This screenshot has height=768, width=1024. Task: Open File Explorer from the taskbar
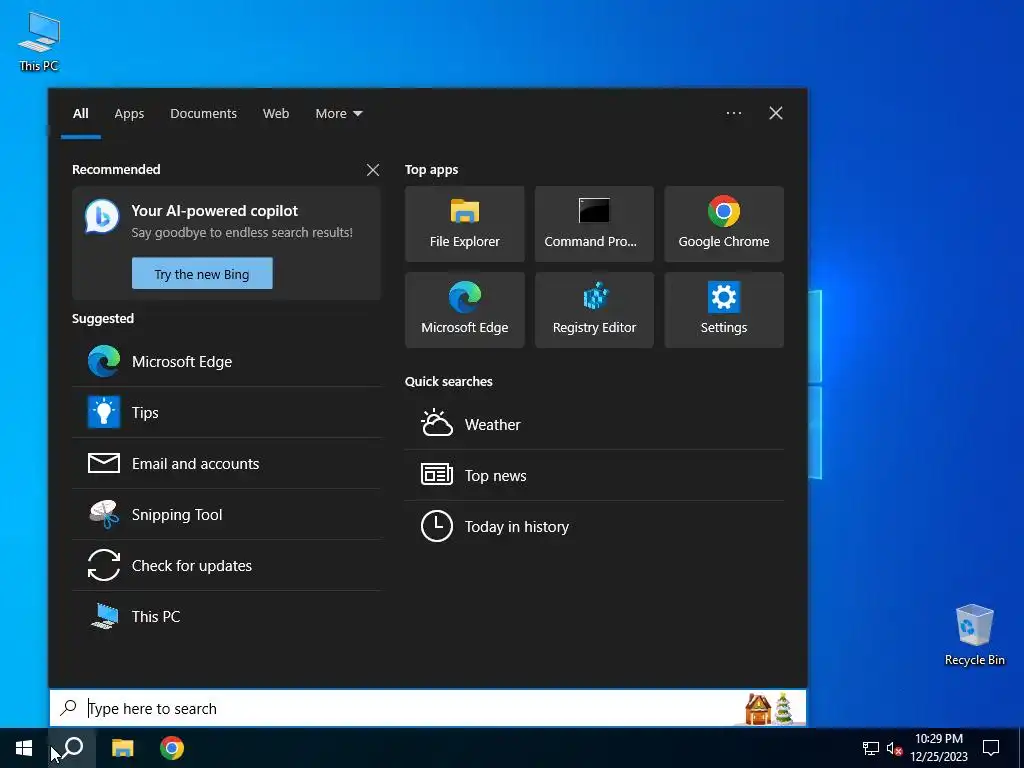(x=122, y=748)
